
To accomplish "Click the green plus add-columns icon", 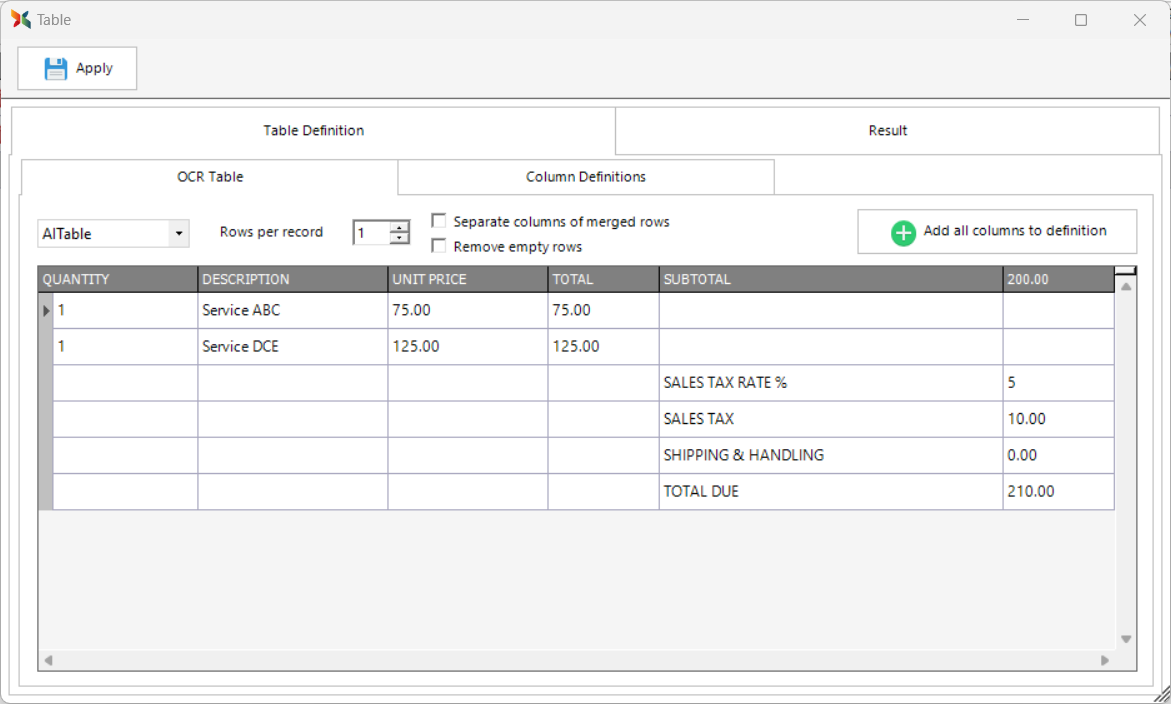I will click(903, 232).
